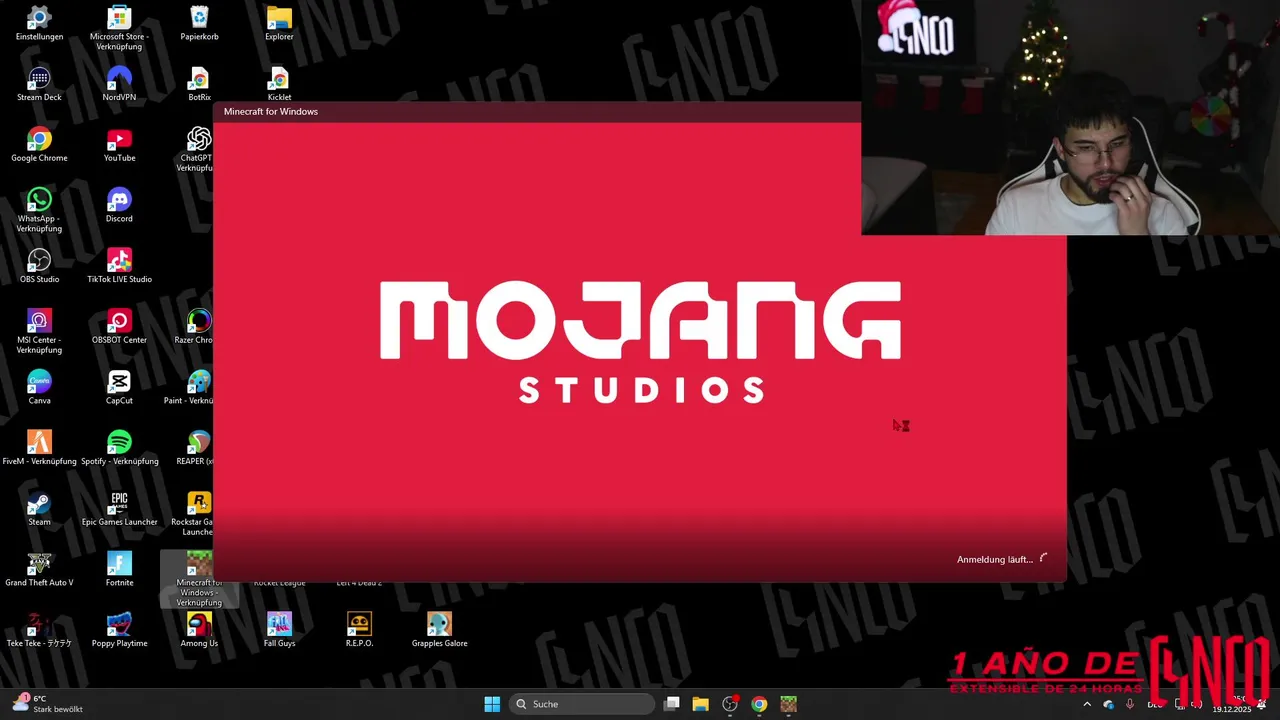Launch Stream Deck from desktop
This screenshot has width=1280, height=720.
[39, 84]
